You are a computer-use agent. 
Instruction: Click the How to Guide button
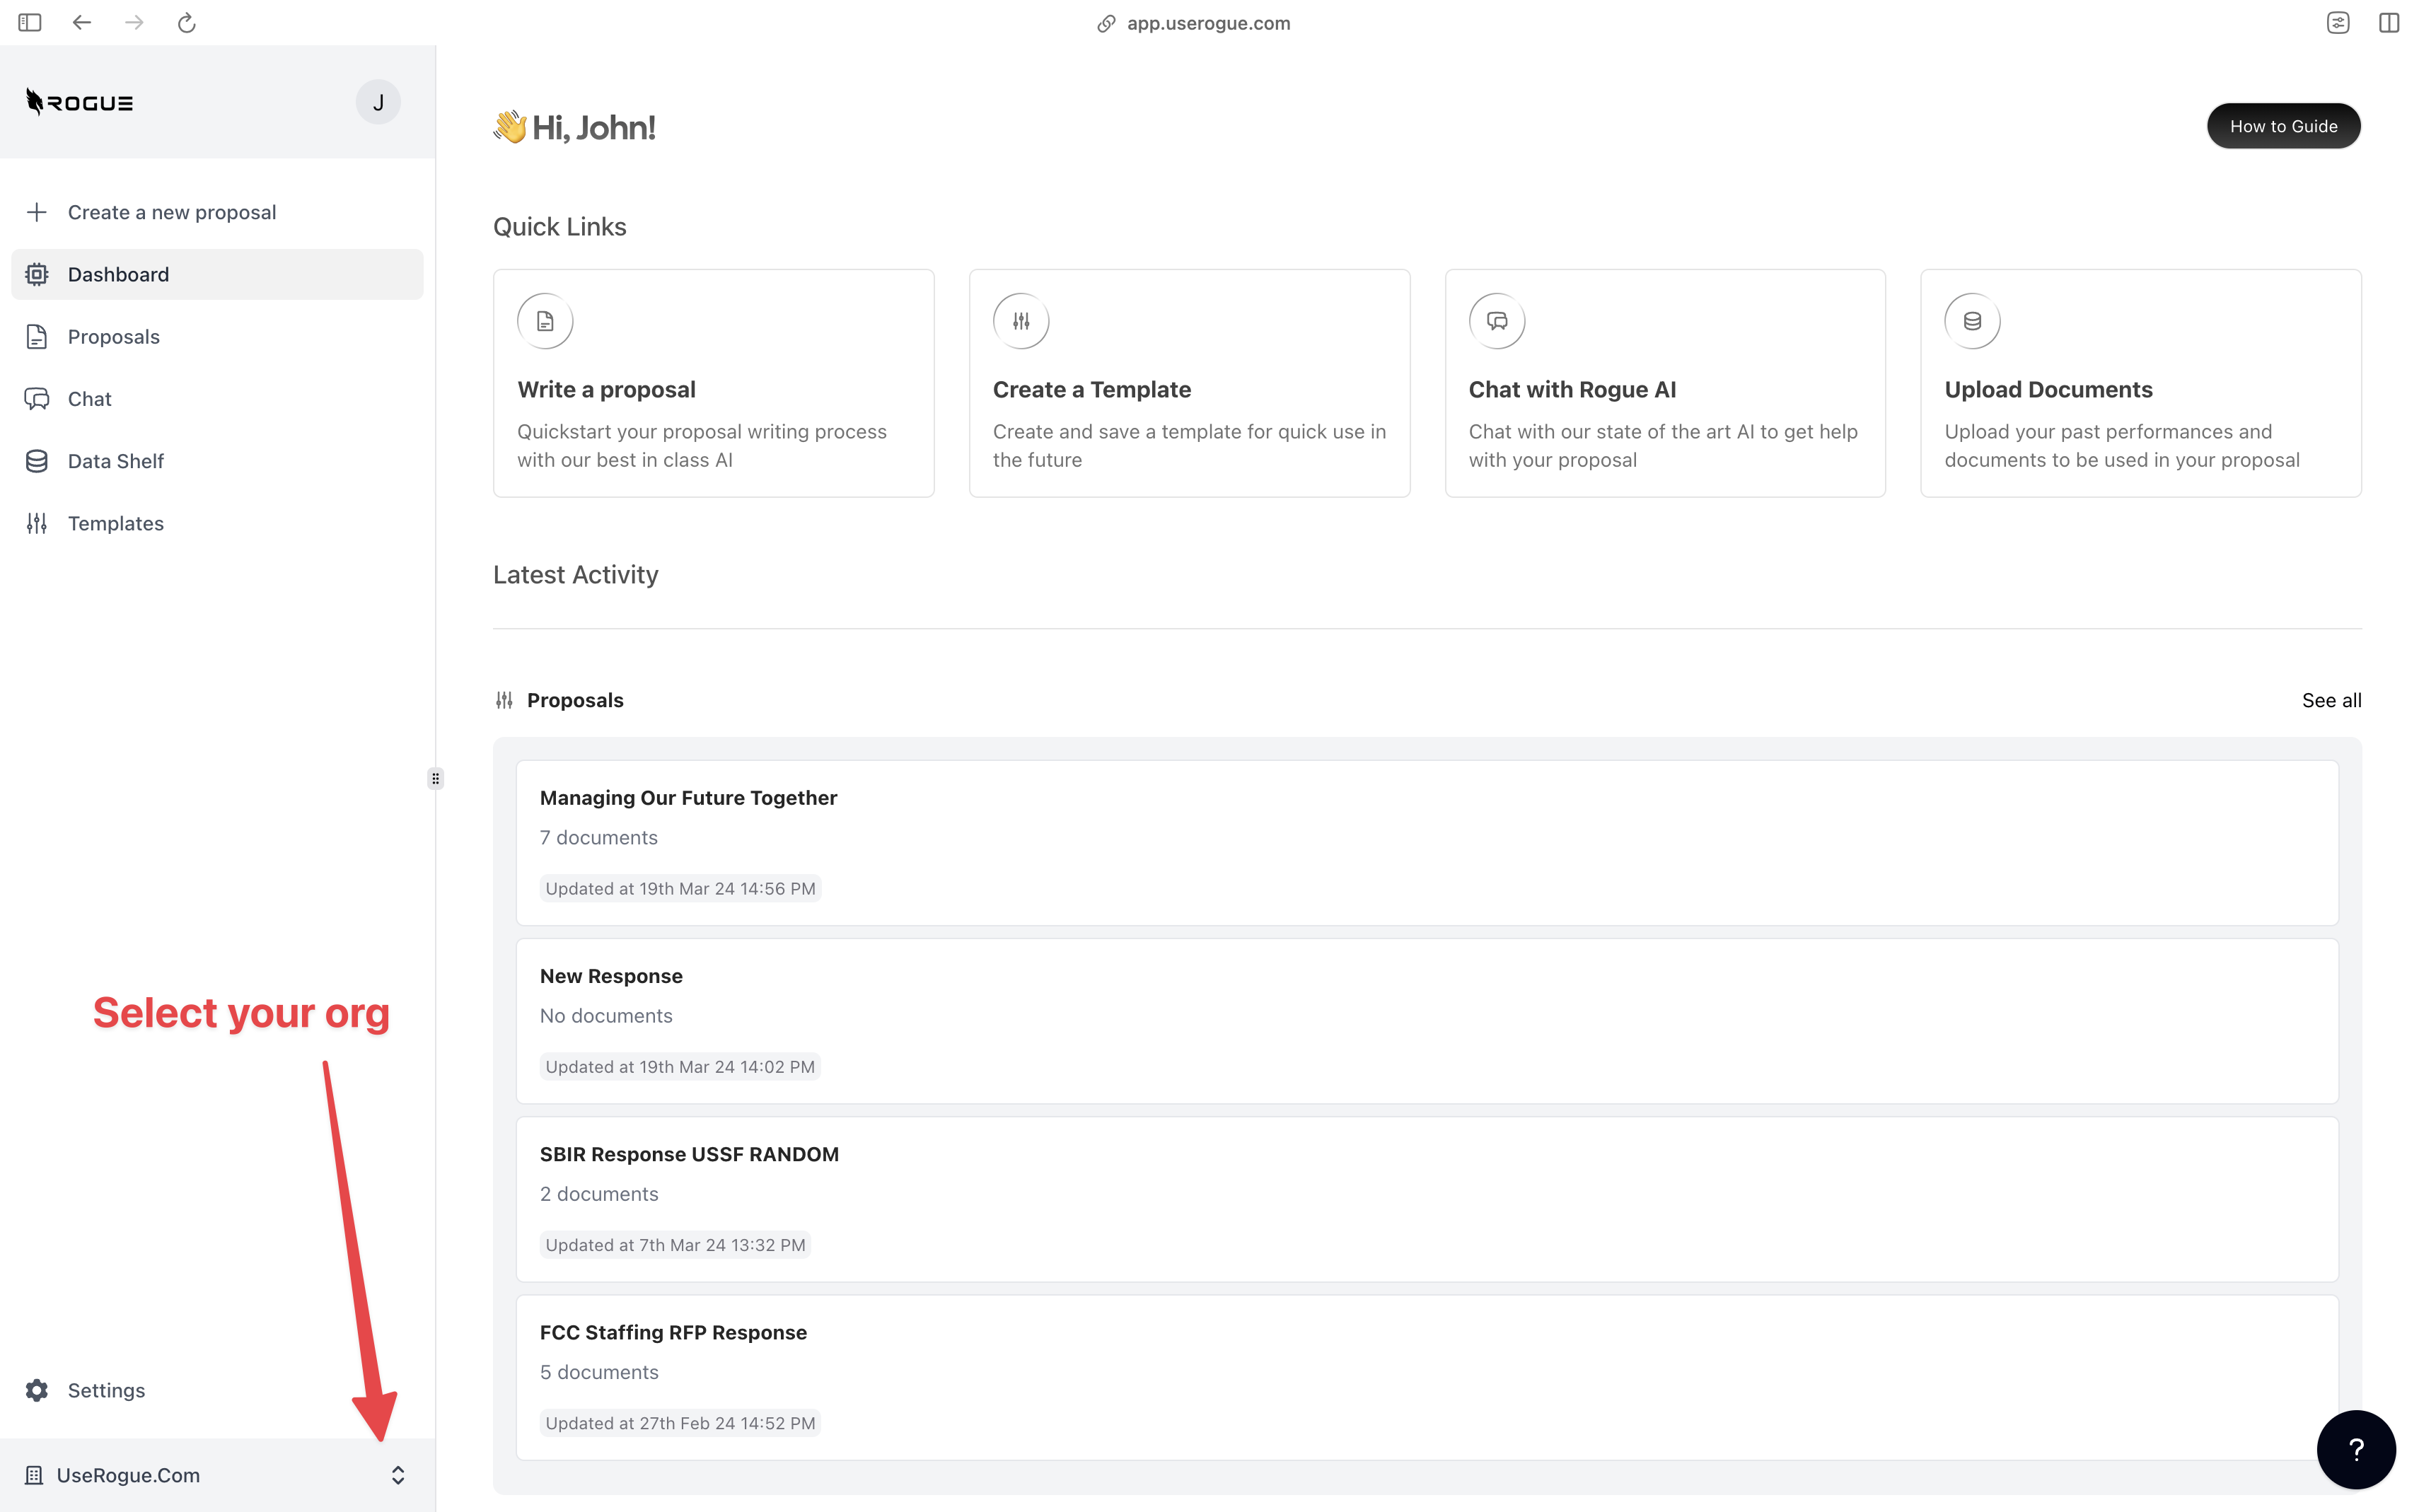[x=2283, y=126]
